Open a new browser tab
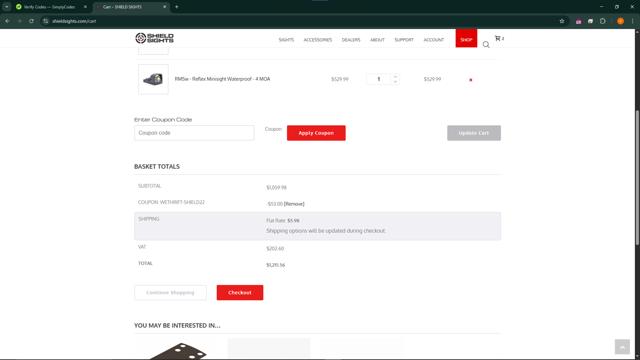 [176, 7]
